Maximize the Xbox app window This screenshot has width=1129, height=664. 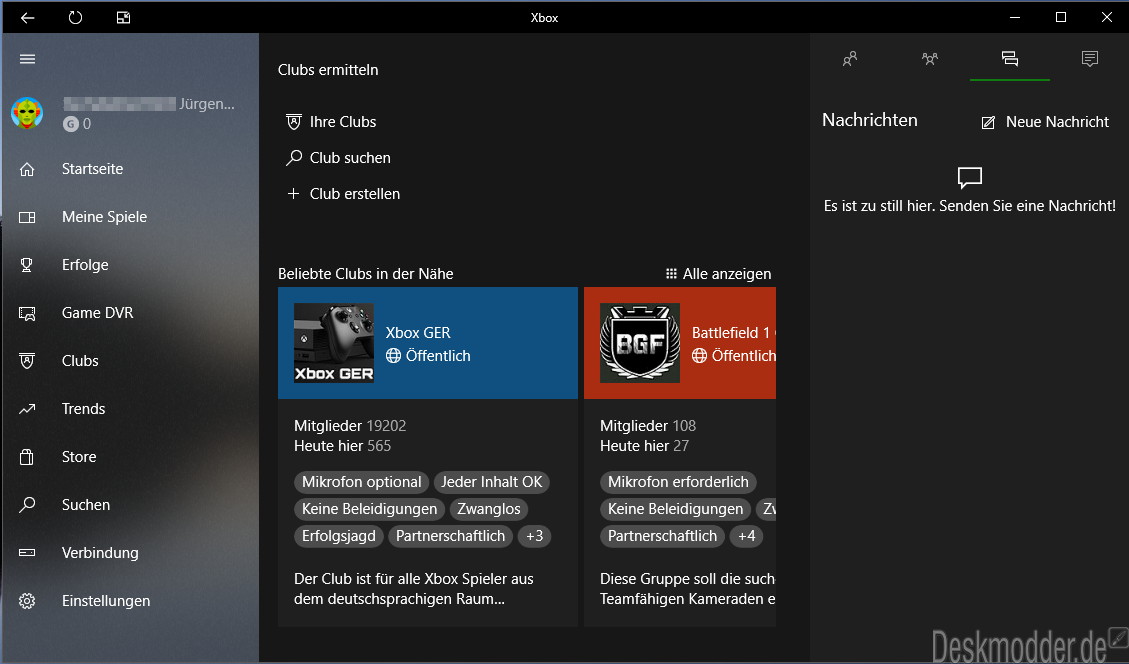pyautogui.click(x=1061, y=17)
